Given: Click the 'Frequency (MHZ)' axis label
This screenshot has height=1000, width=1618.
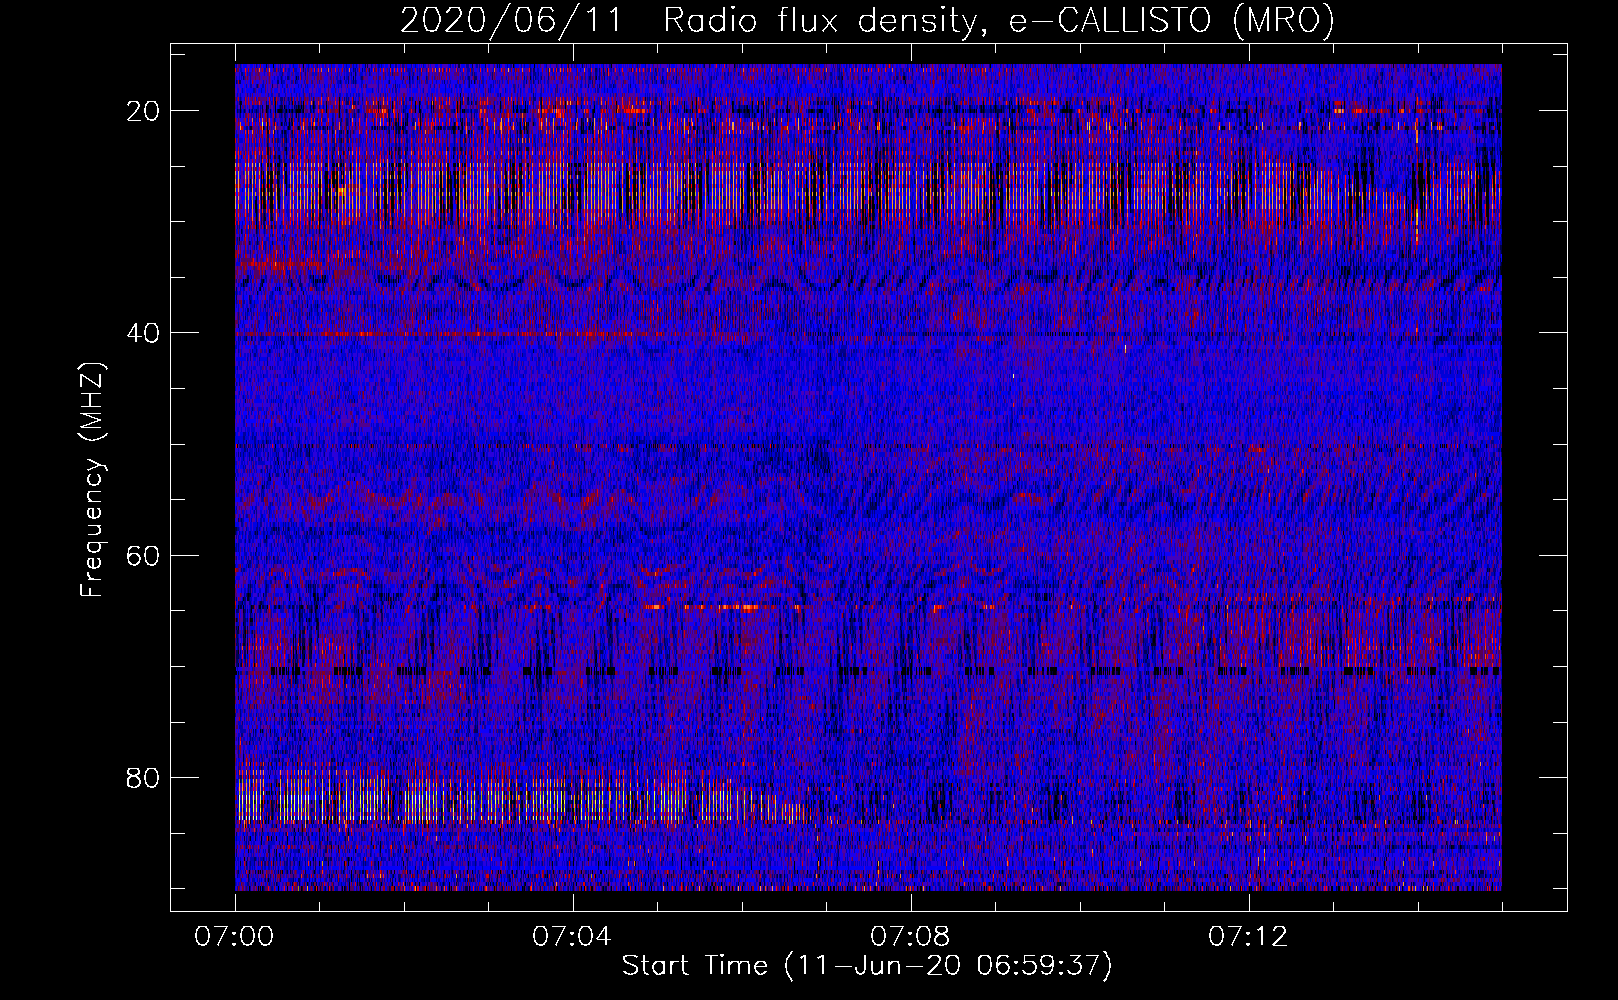Looking at the screenshot, I should pos(92,480).
